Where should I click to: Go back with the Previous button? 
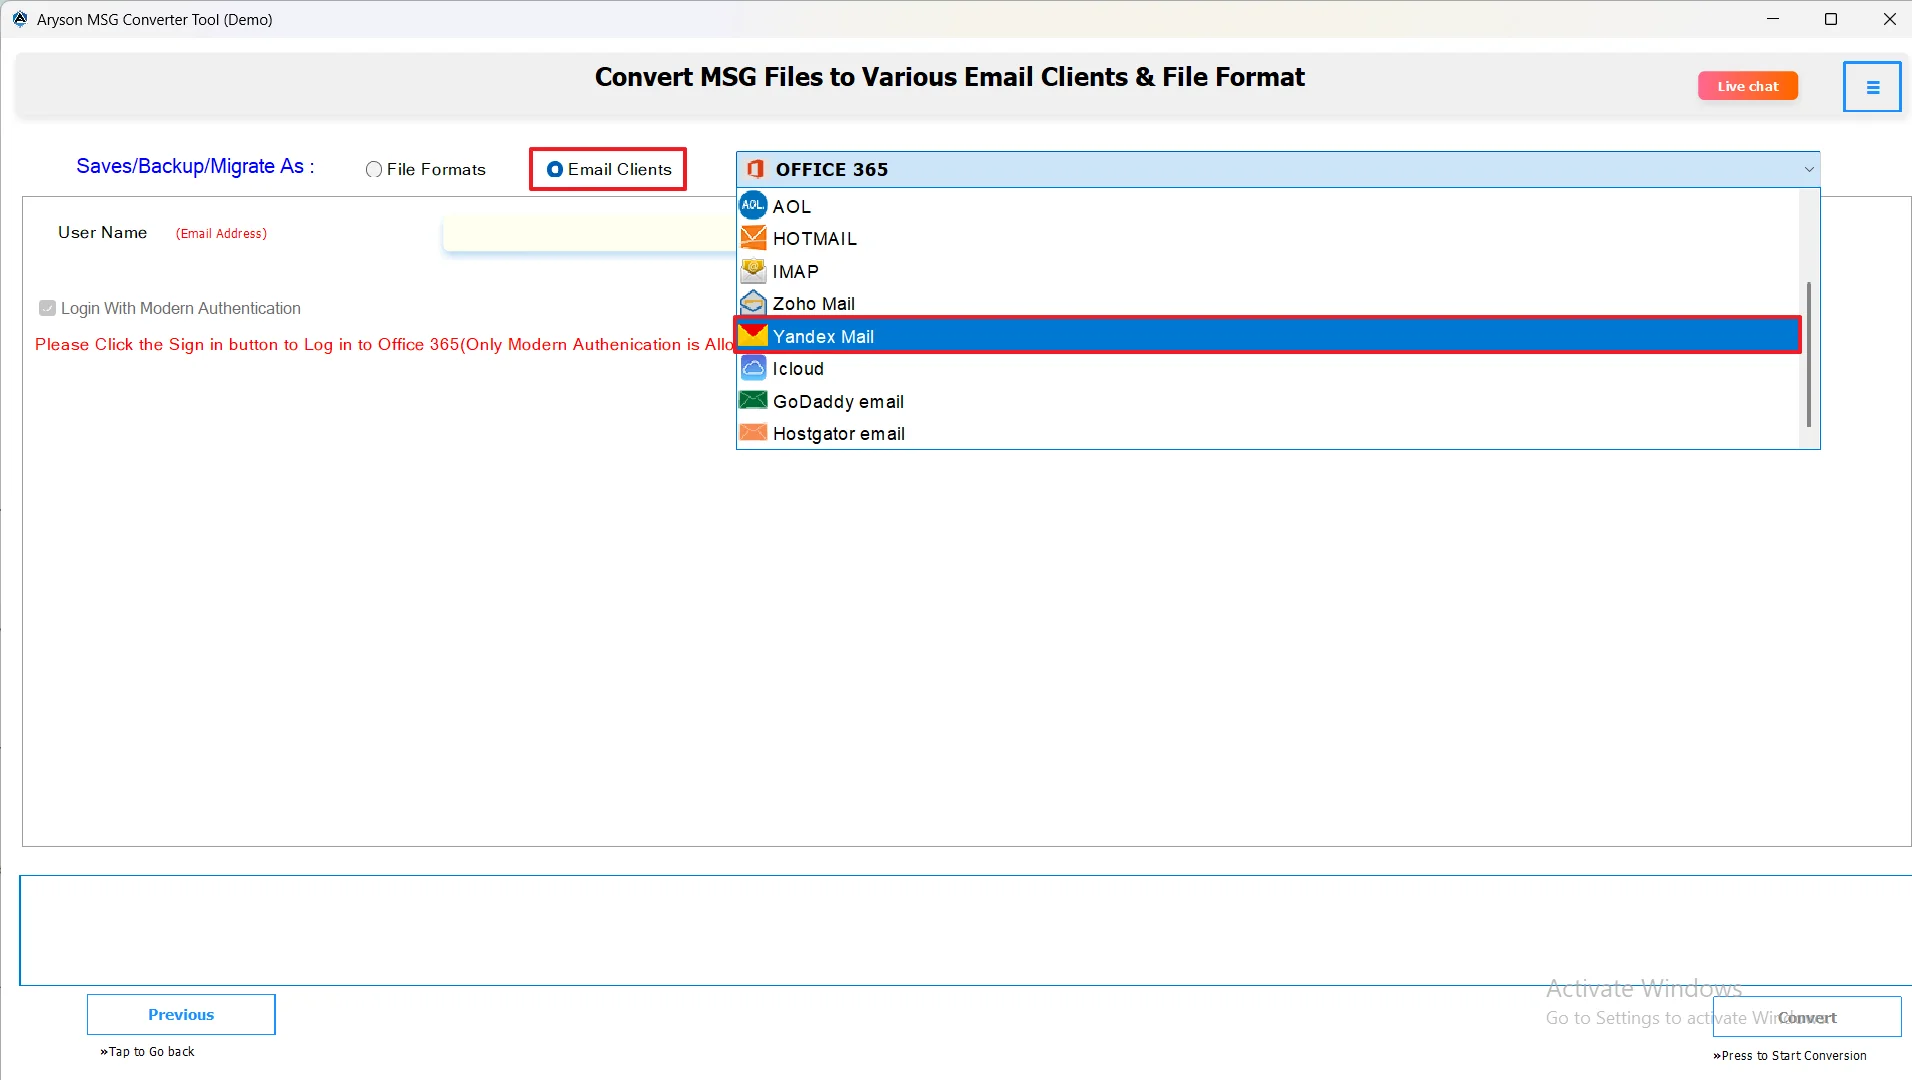[x=181, y=1014]
